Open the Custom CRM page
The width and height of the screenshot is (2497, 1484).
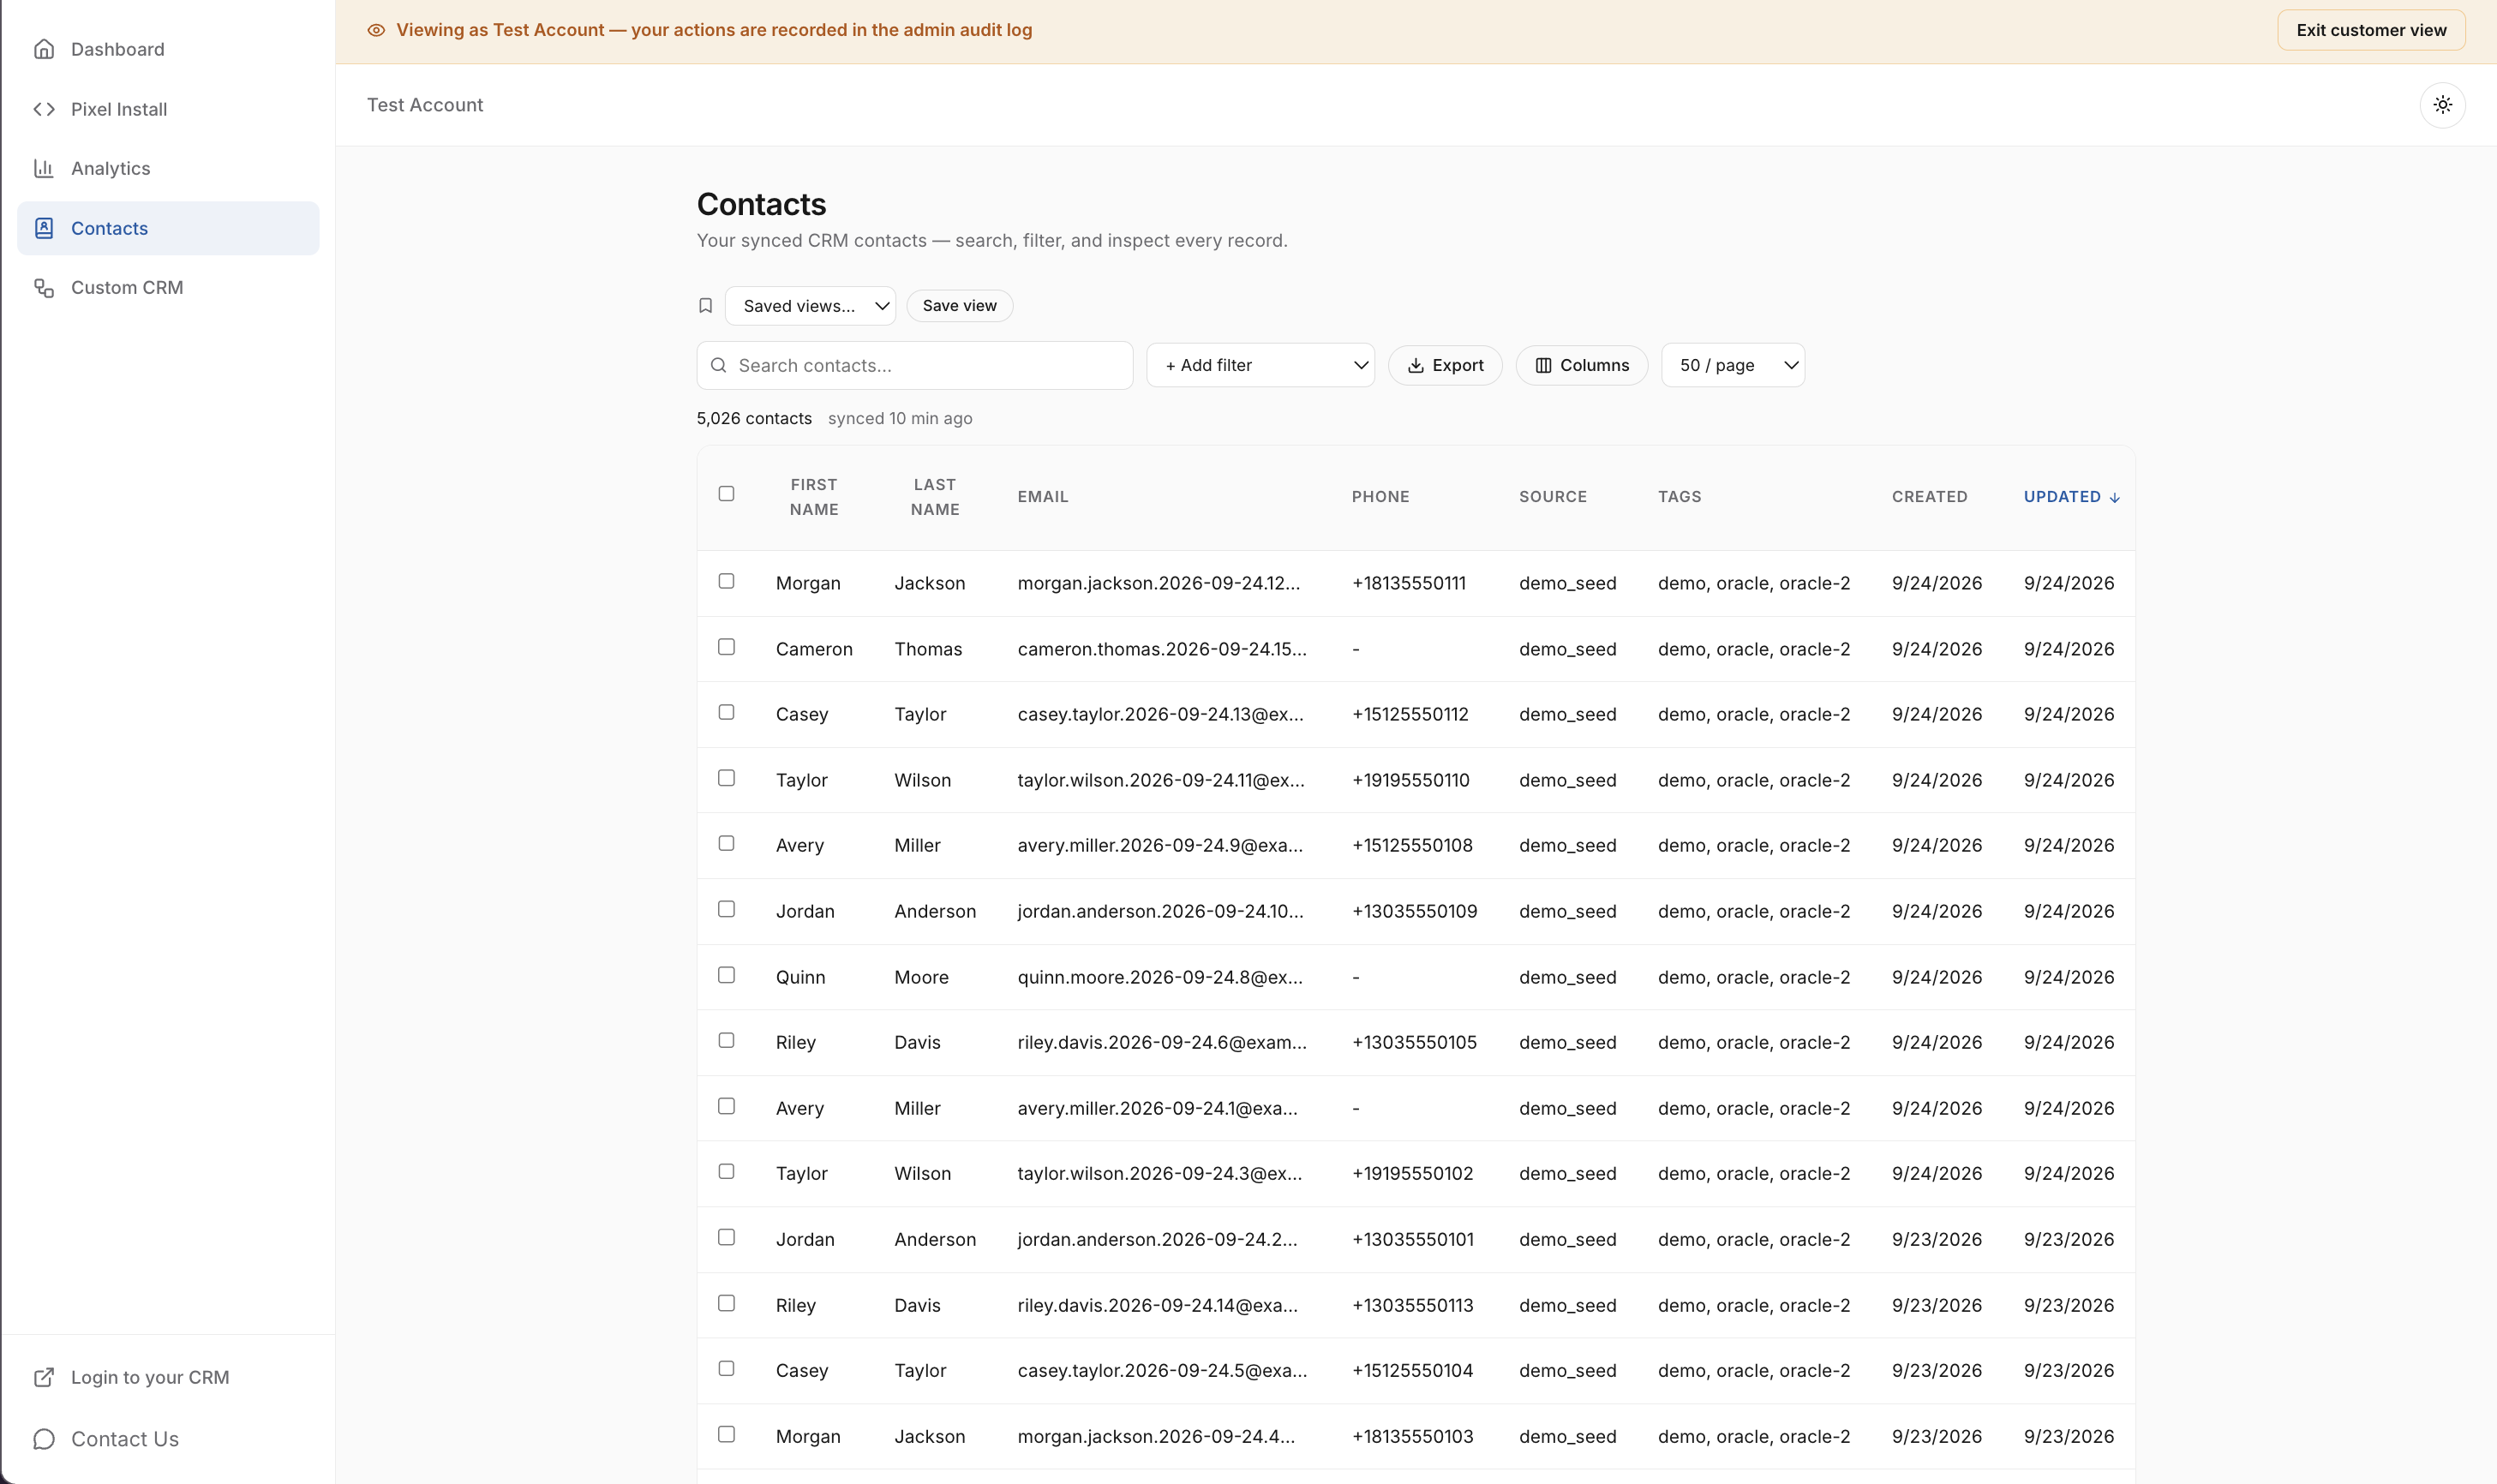pos(168,288)
